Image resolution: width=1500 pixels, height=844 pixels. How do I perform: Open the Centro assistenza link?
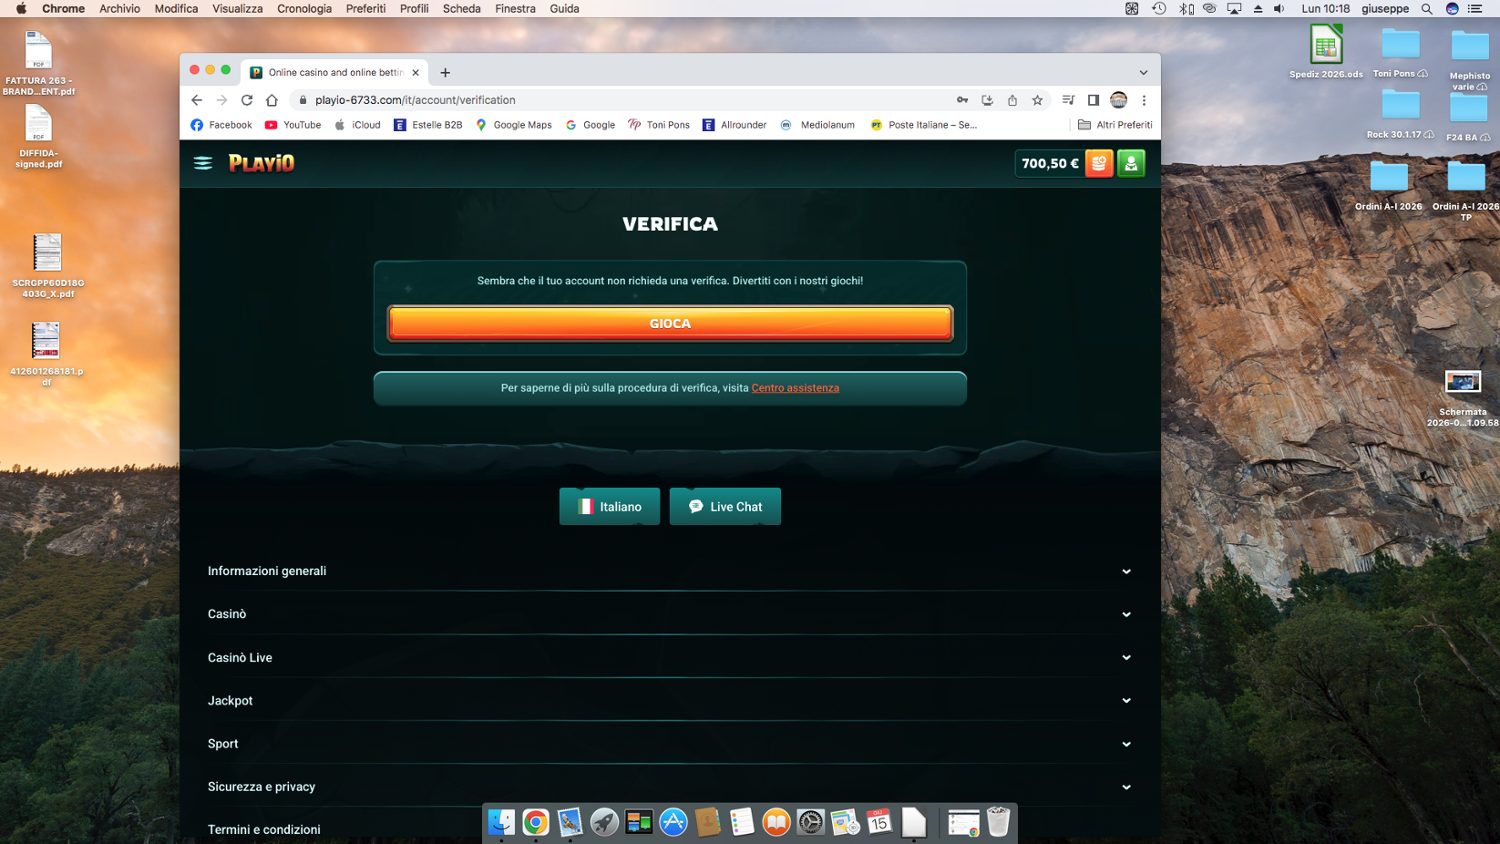coord(795,388)
